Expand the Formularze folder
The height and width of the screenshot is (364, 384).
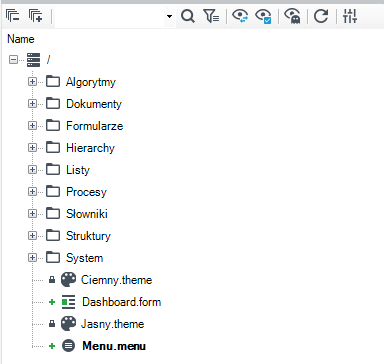pyautogui.click(x=32, y=126)
